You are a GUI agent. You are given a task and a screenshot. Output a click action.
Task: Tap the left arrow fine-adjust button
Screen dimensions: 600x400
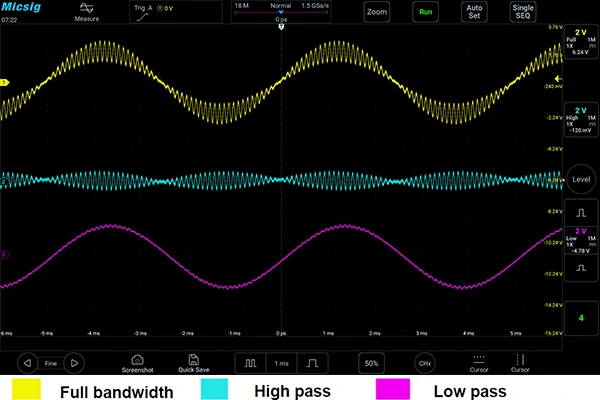26,363
